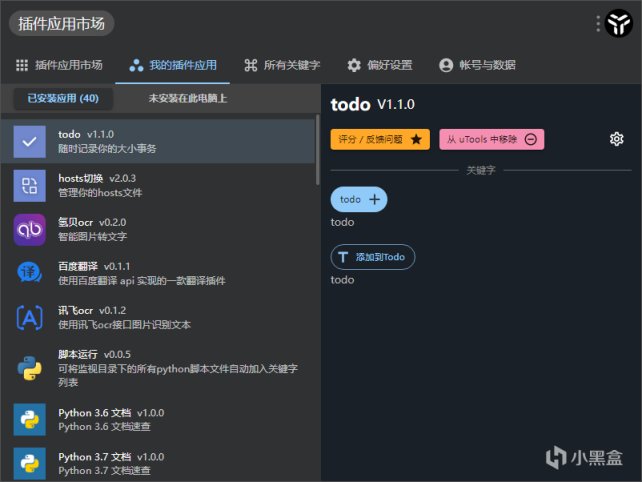This screenshot has height=482, width=642.
Task: Select 已安装应用 (40) sub-tab
Action: (x=63, y=98)
